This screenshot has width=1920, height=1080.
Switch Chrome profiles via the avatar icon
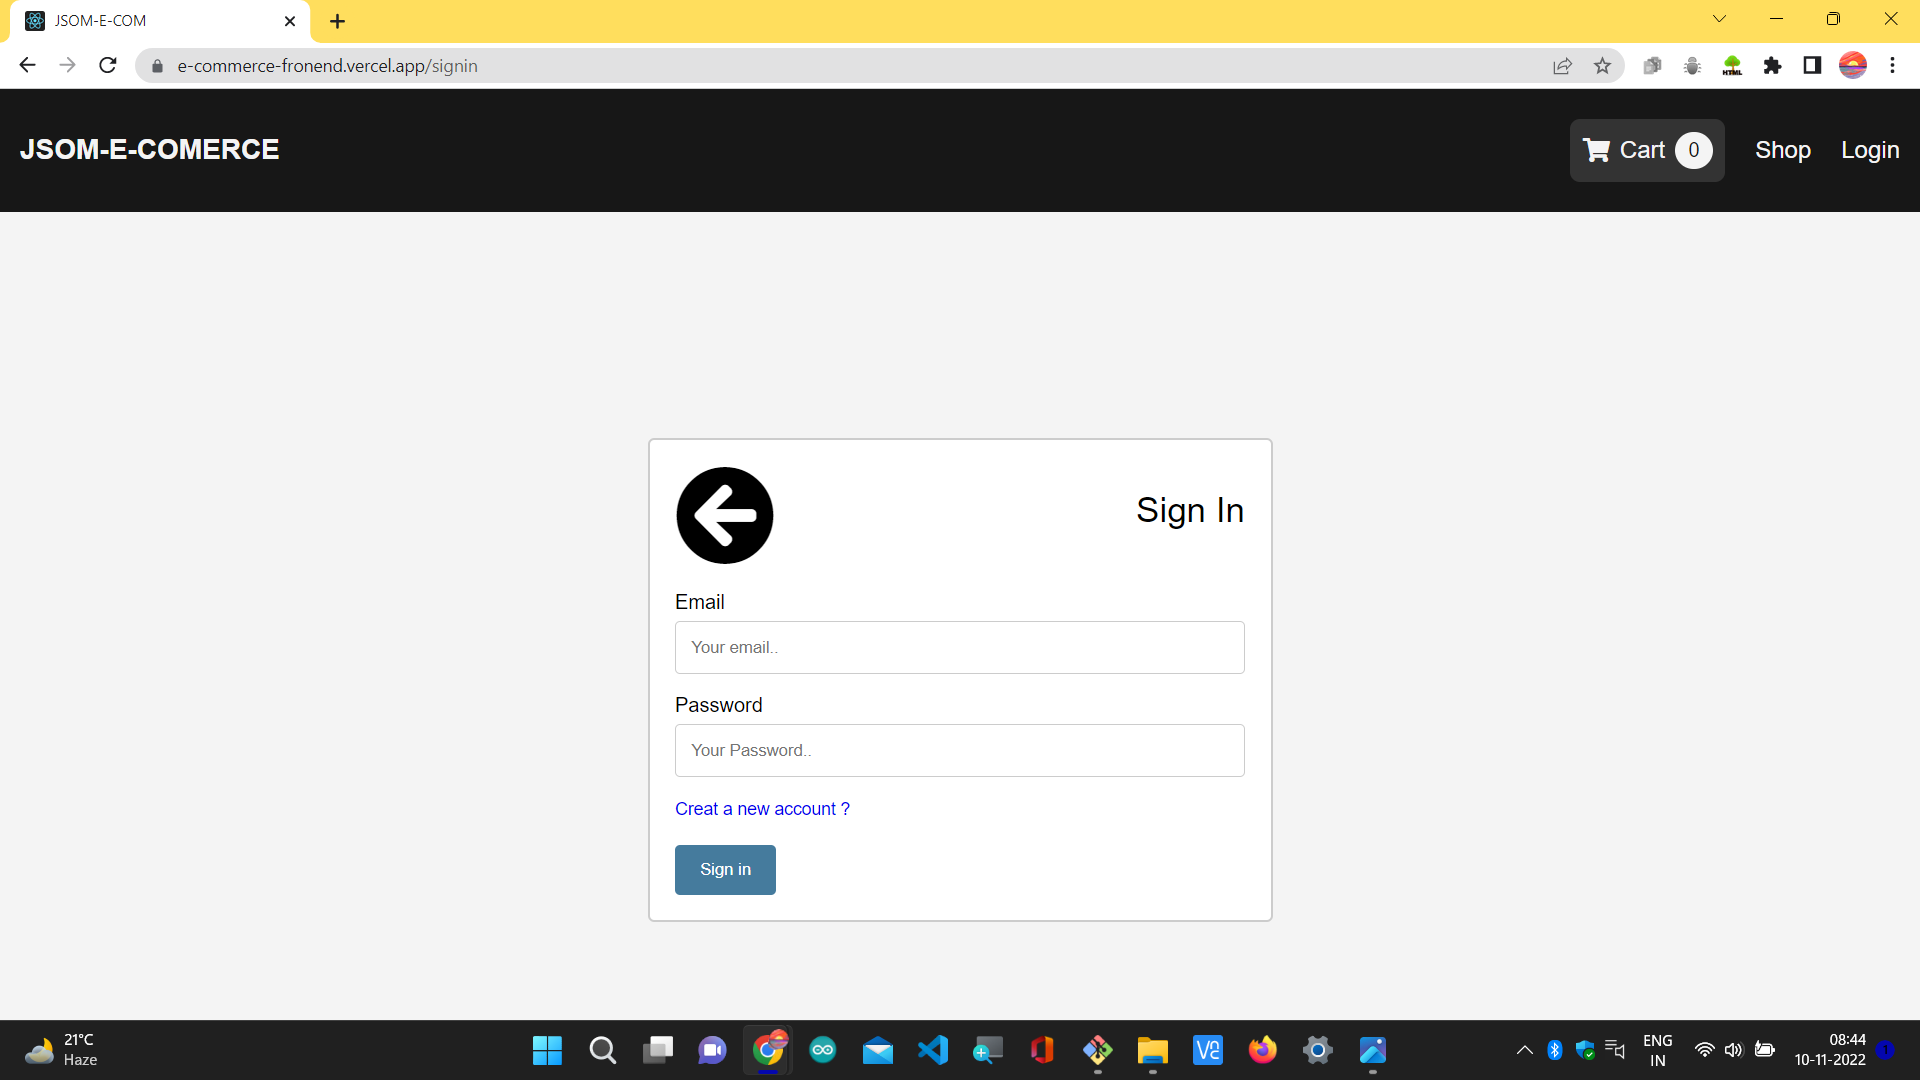(x=1853, y=65)
